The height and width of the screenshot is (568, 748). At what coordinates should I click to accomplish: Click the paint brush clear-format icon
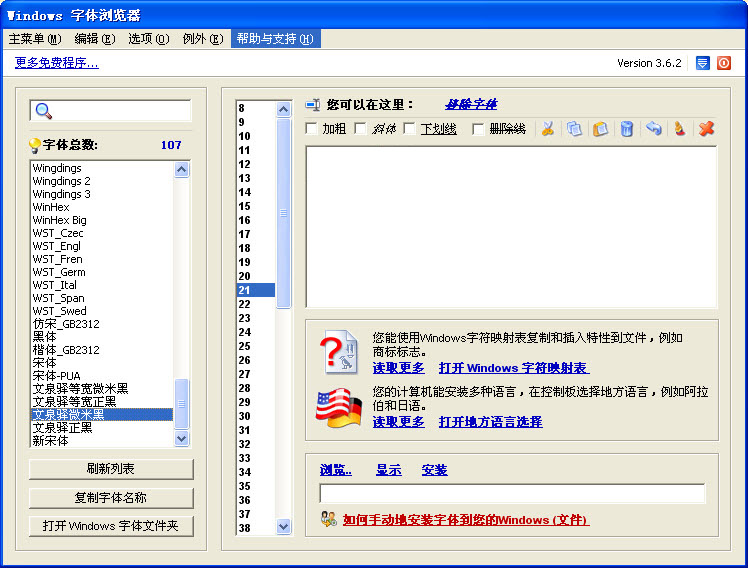click(x=679, y=129)
